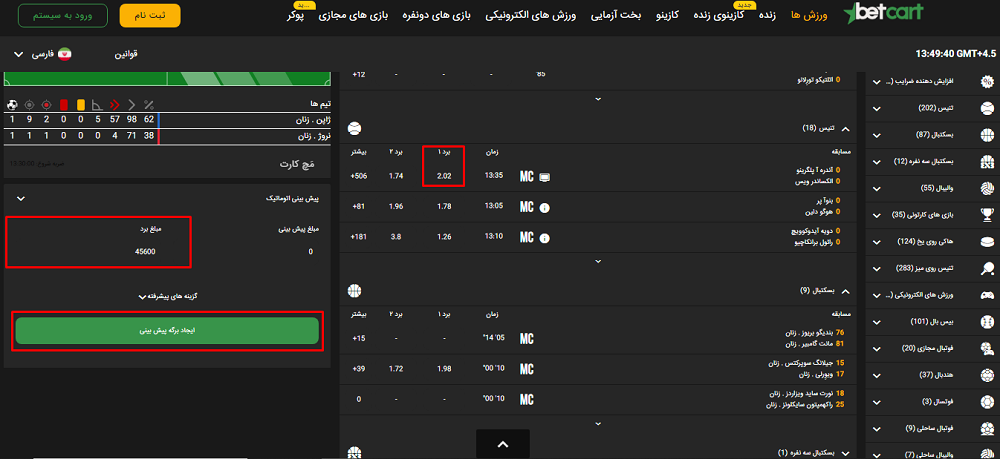1000x459 pixels.
Task: Select odds 3.8 in the 13:10 match
Action: pyautogui.click(x=396, y=237)
